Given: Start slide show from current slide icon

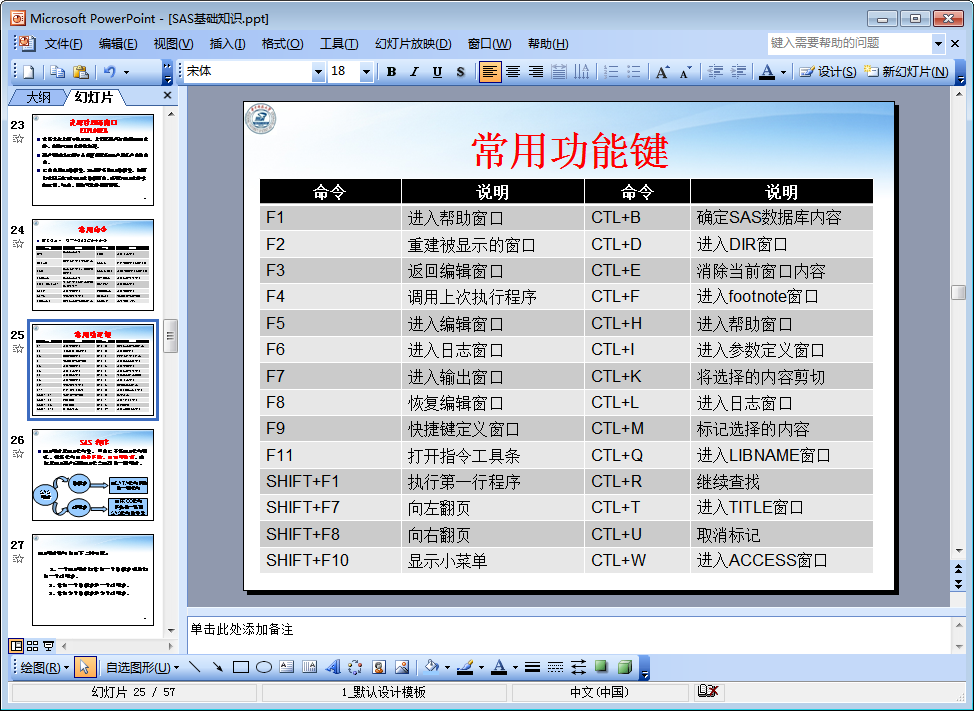Looking at the screenshot, I should (48, 646).
